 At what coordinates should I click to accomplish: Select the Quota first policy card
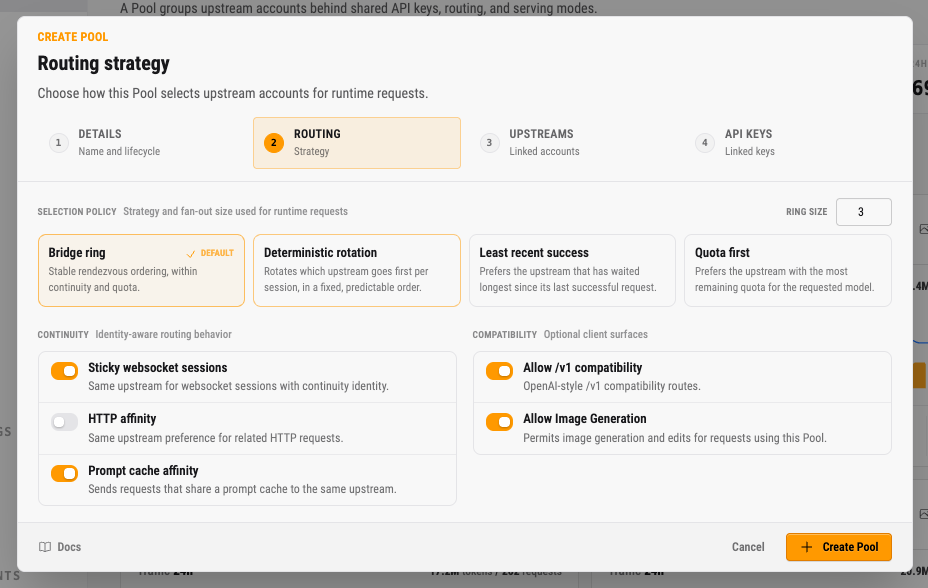(788, 270)
